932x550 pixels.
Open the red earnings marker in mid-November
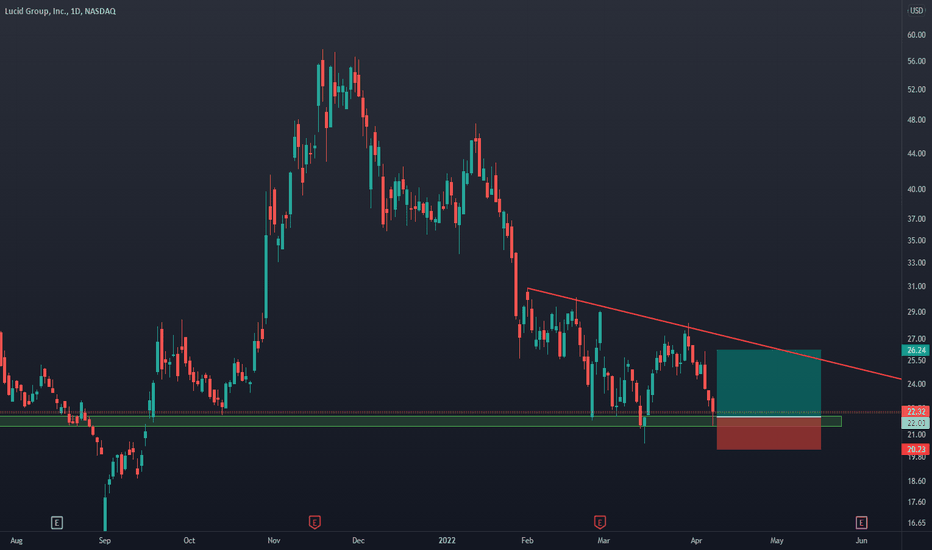314,523
